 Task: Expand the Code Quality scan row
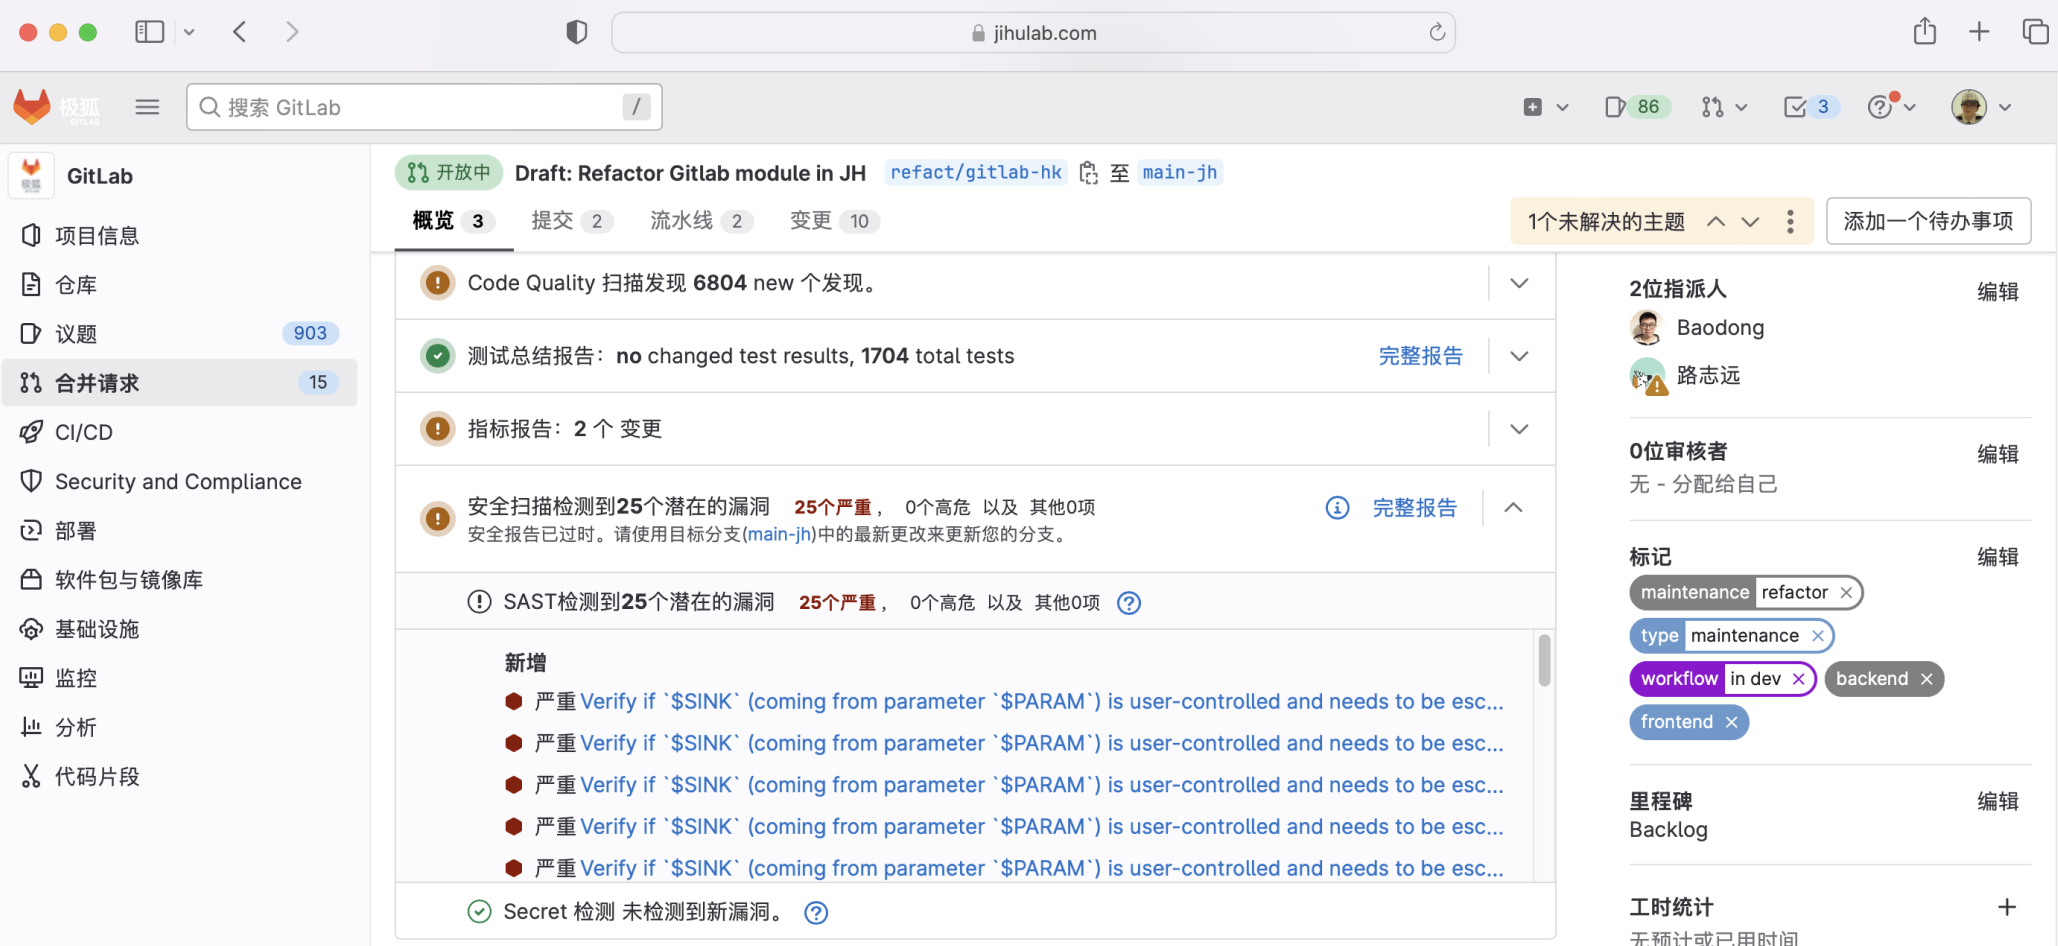pyautogui.click(x=1519, y=283)
